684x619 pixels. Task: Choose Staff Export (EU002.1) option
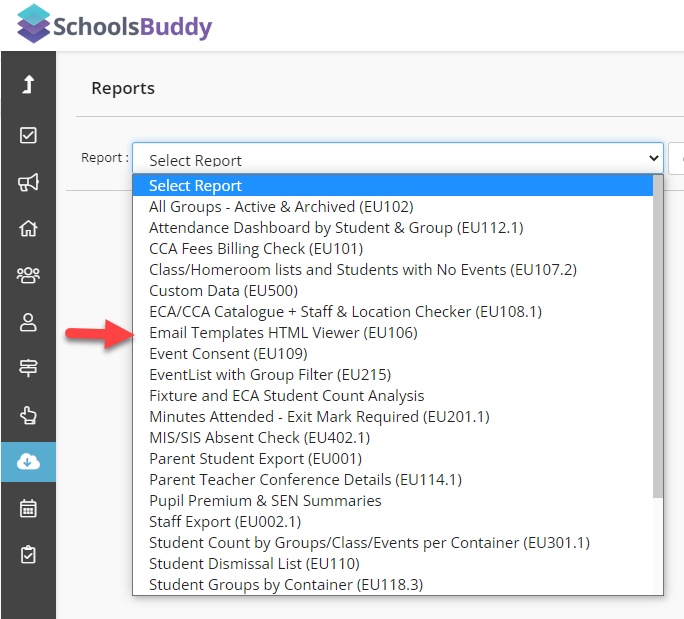[x=225, y=522]
